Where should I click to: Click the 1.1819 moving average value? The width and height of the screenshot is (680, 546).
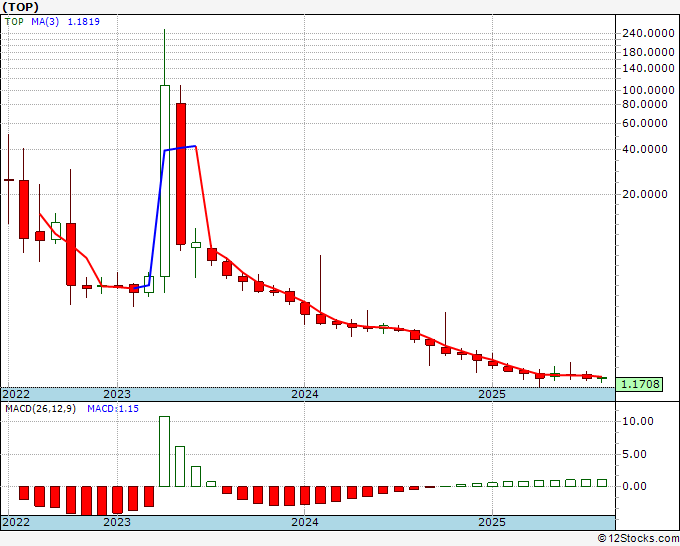pos(84,22)
